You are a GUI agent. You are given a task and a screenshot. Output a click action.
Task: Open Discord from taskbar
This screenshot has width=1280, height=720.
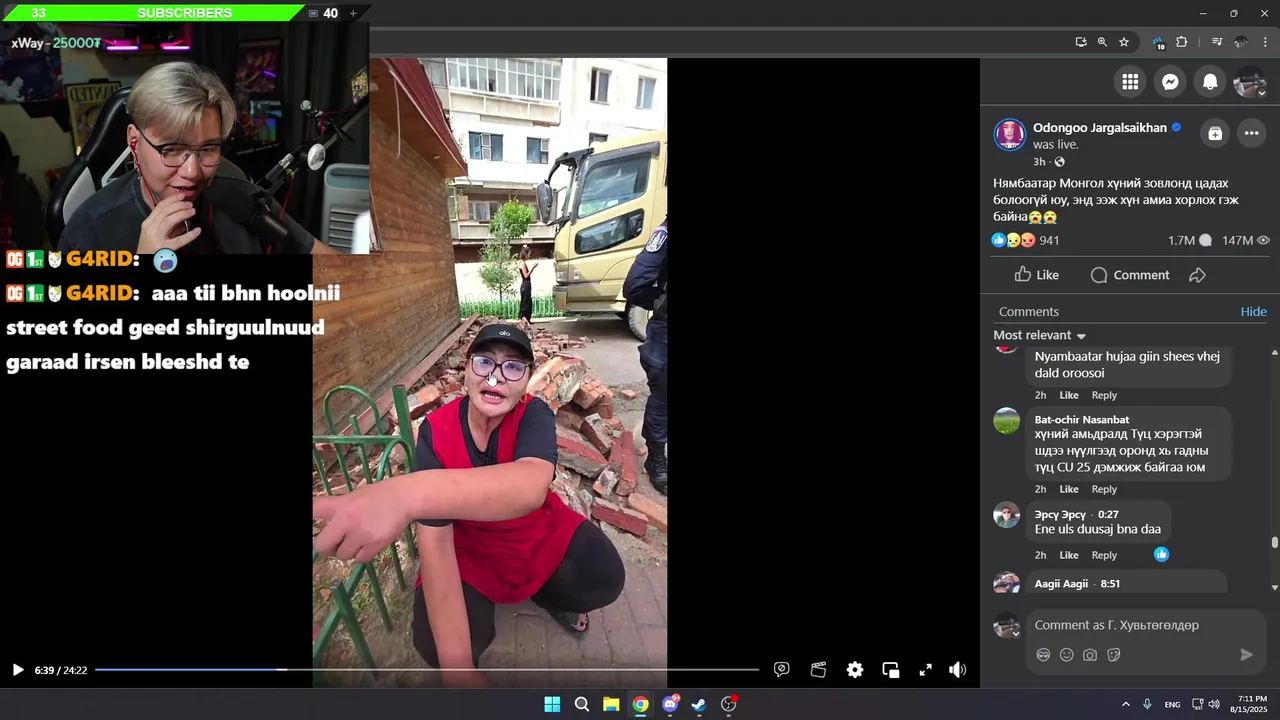[x=670, y=704]
